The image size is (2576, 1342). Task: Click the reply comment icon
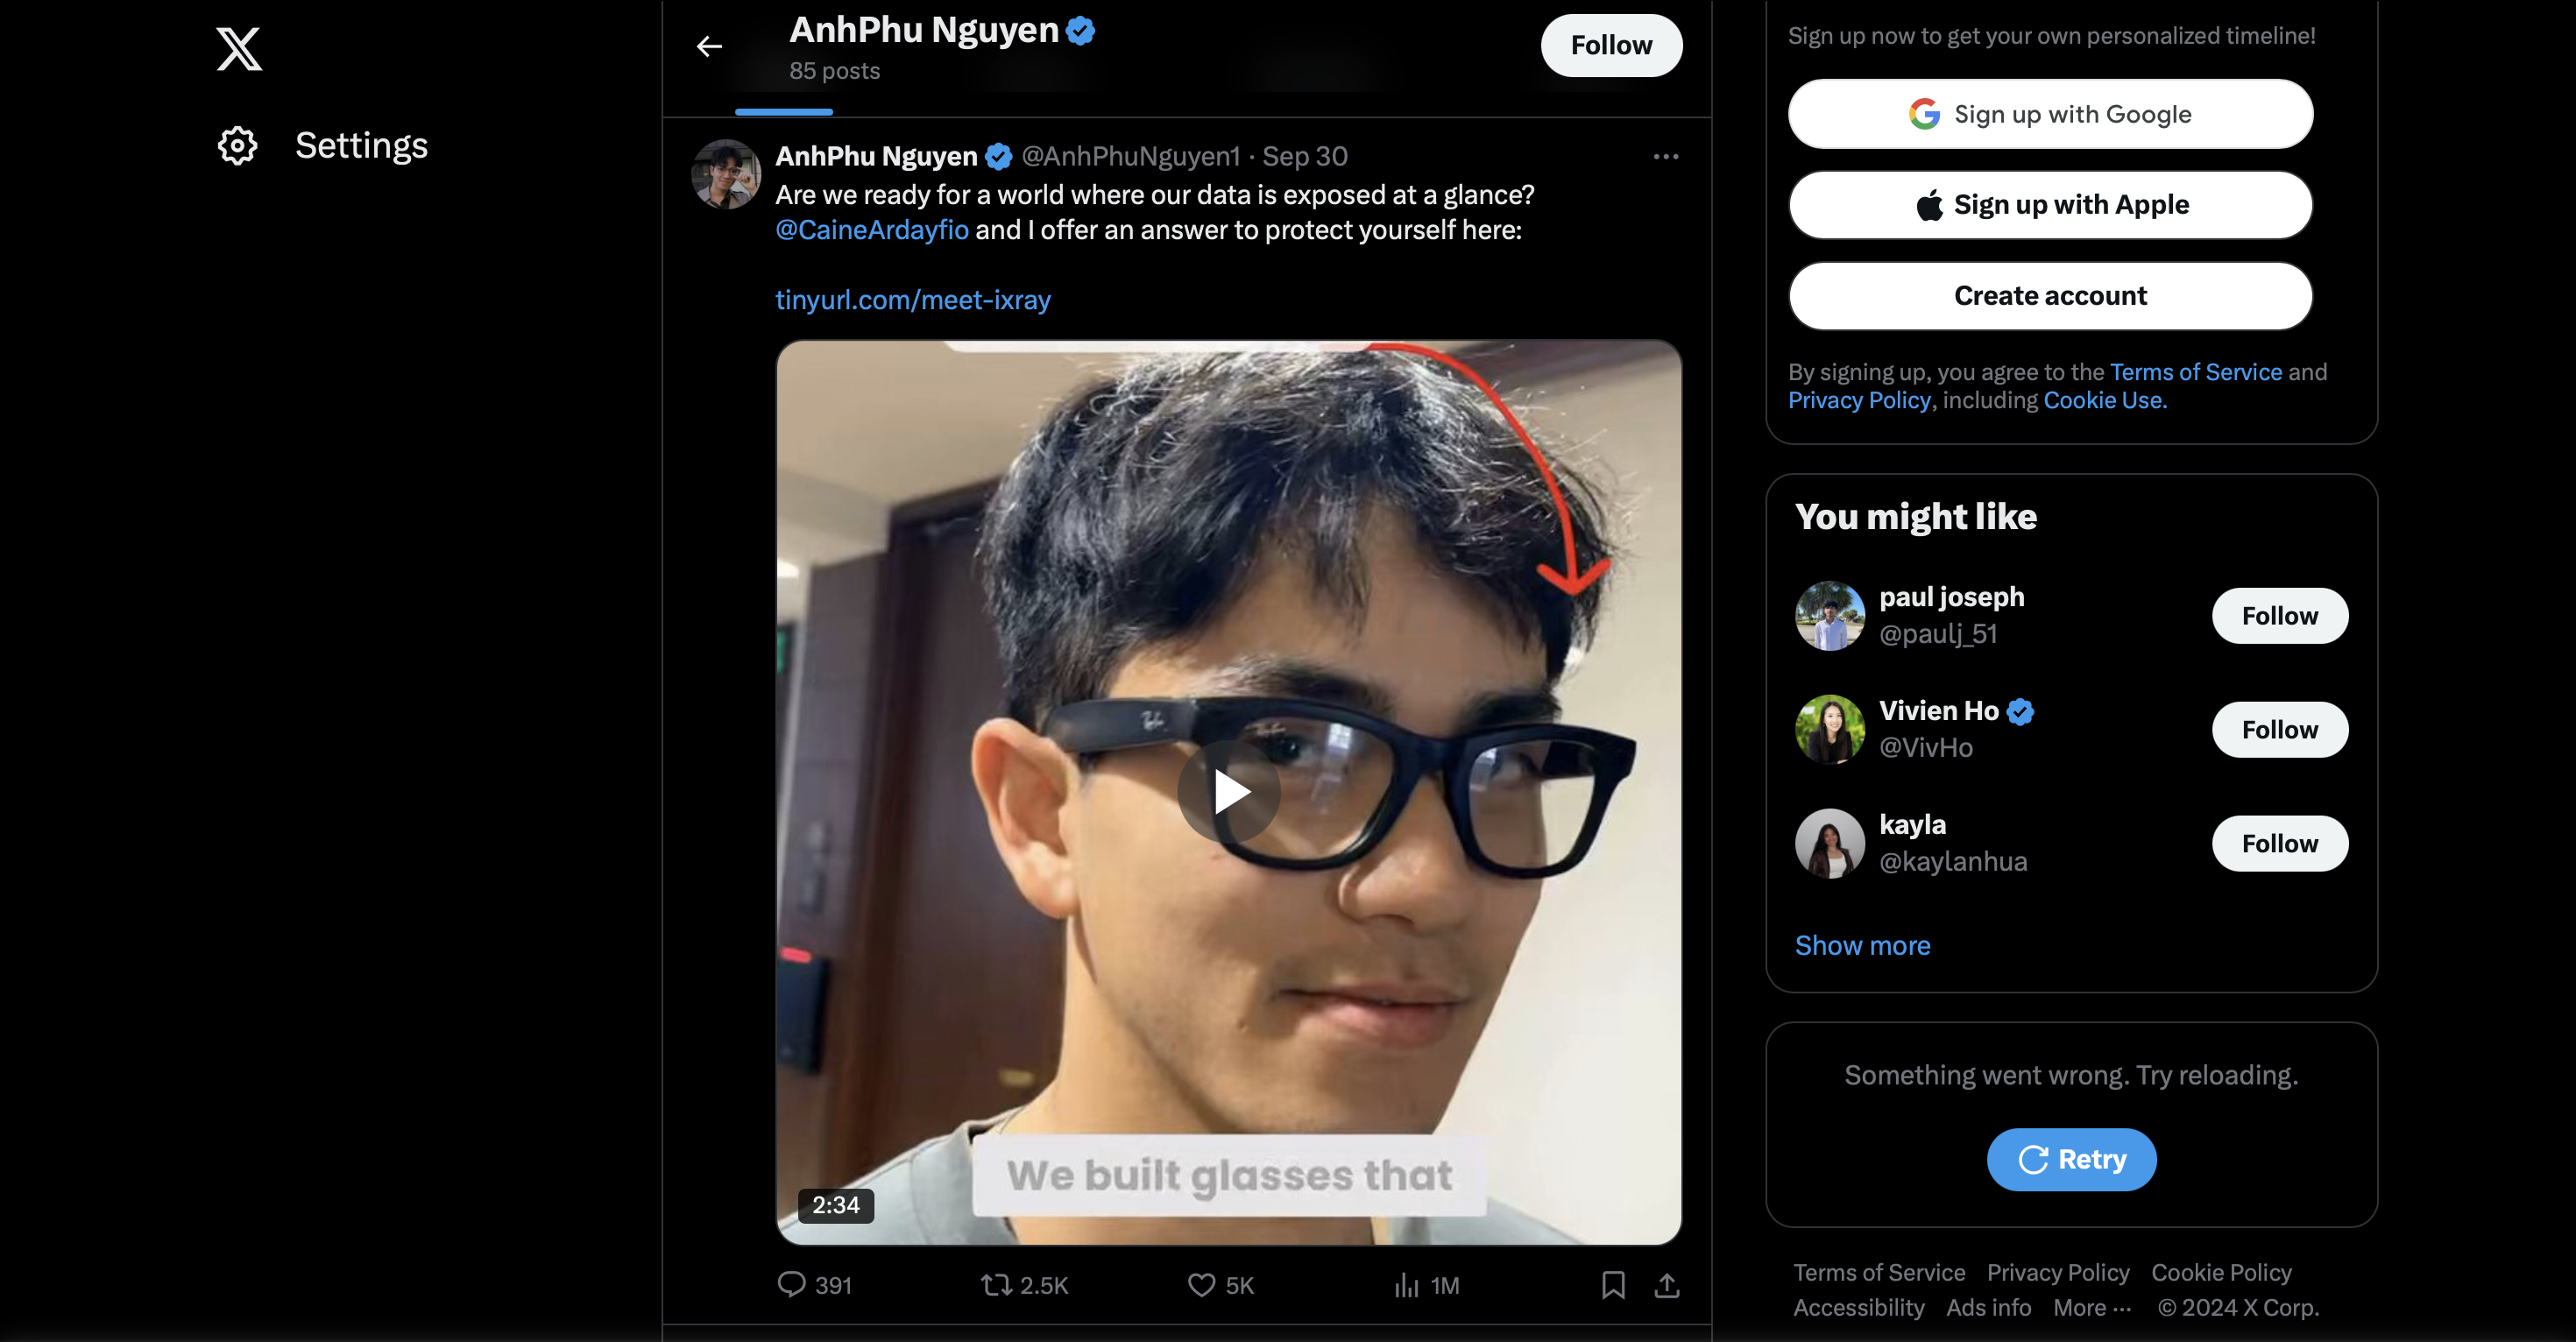point(792,1284)
